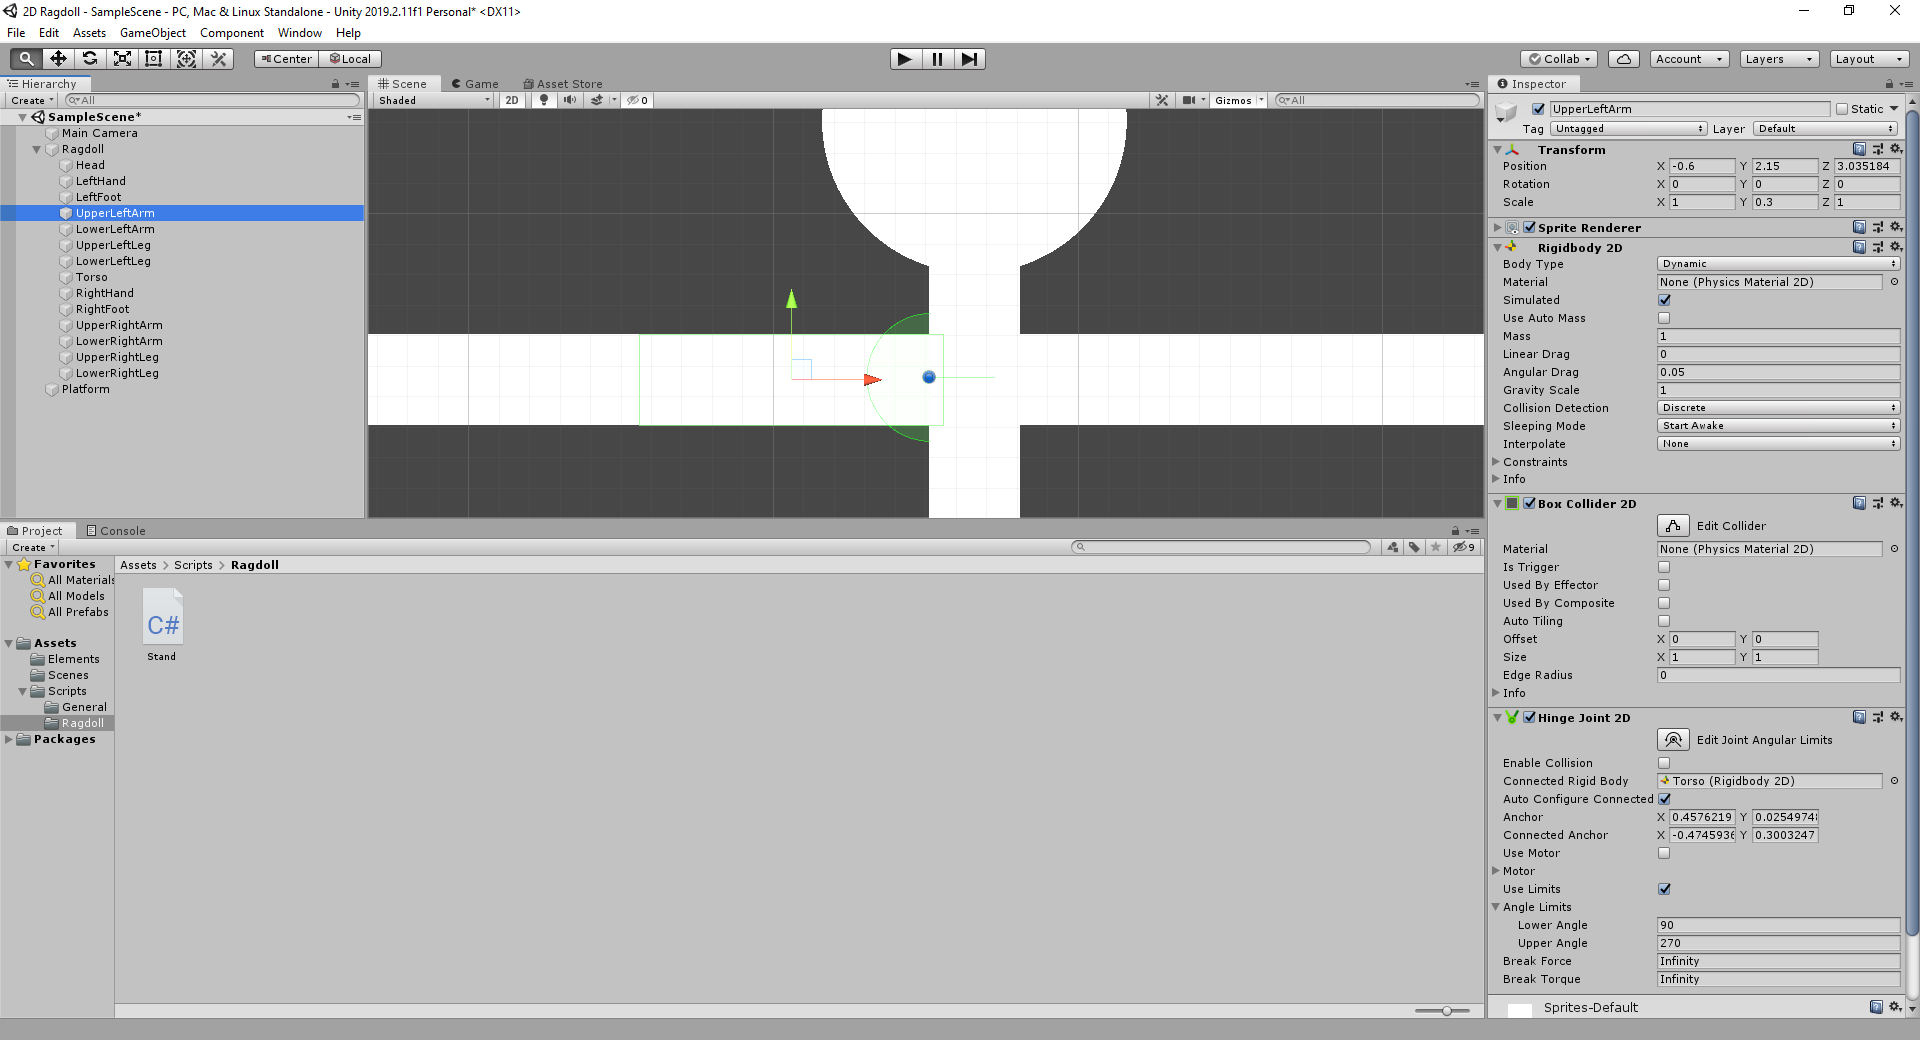Toggle Simulated checkbox
1920x1040 pixels.
(x=1664, y=300)
